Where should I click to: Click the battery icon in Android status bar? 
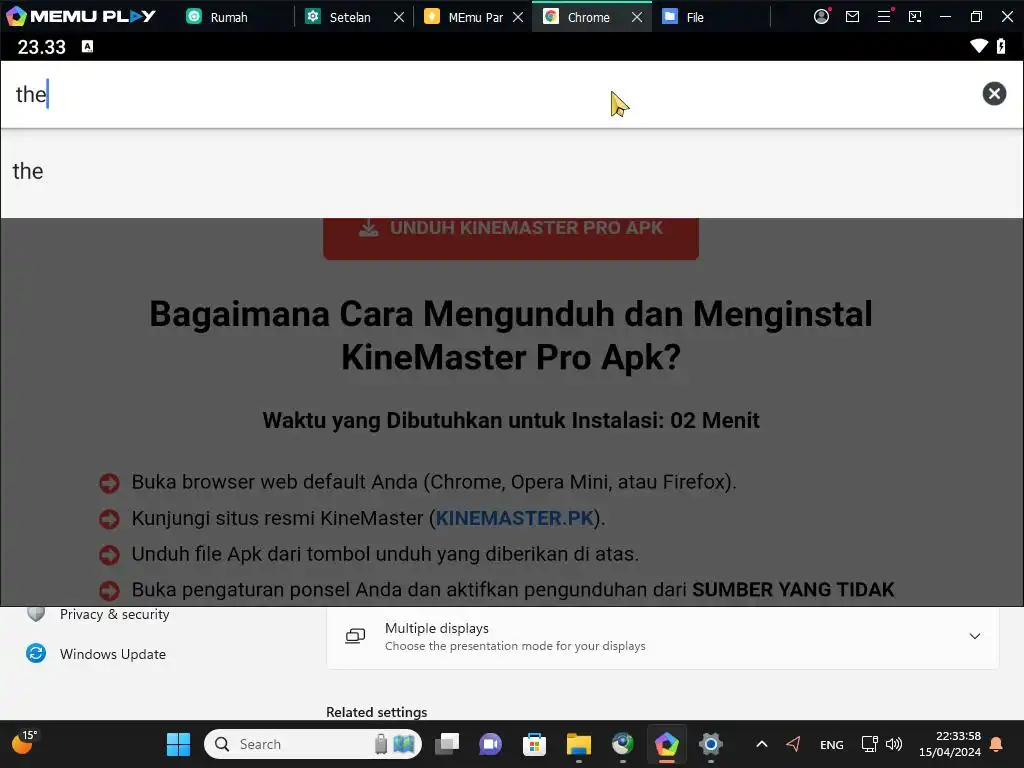(x=1000, y=46)
